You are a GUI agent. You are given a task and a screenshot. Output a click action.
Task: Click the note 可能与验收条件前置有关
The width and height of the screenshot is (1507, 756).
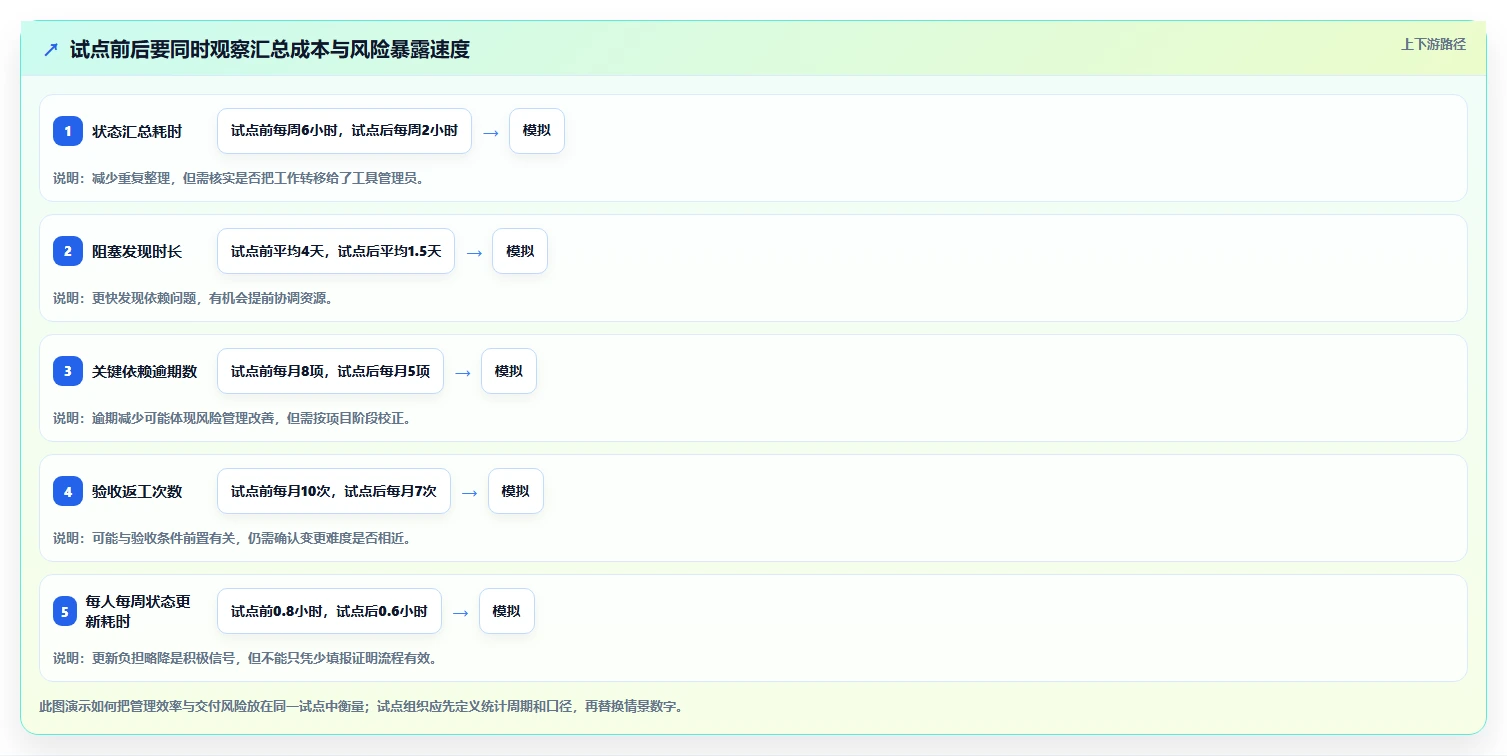165,538
